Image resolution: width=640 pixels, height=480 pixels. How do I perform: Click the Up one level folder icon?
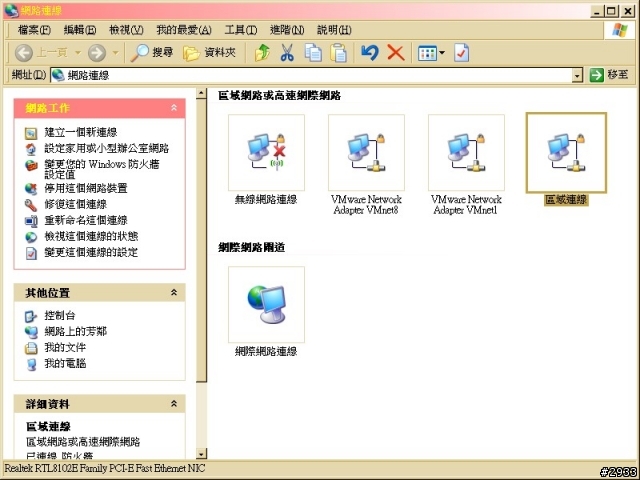tap(262, 53)
